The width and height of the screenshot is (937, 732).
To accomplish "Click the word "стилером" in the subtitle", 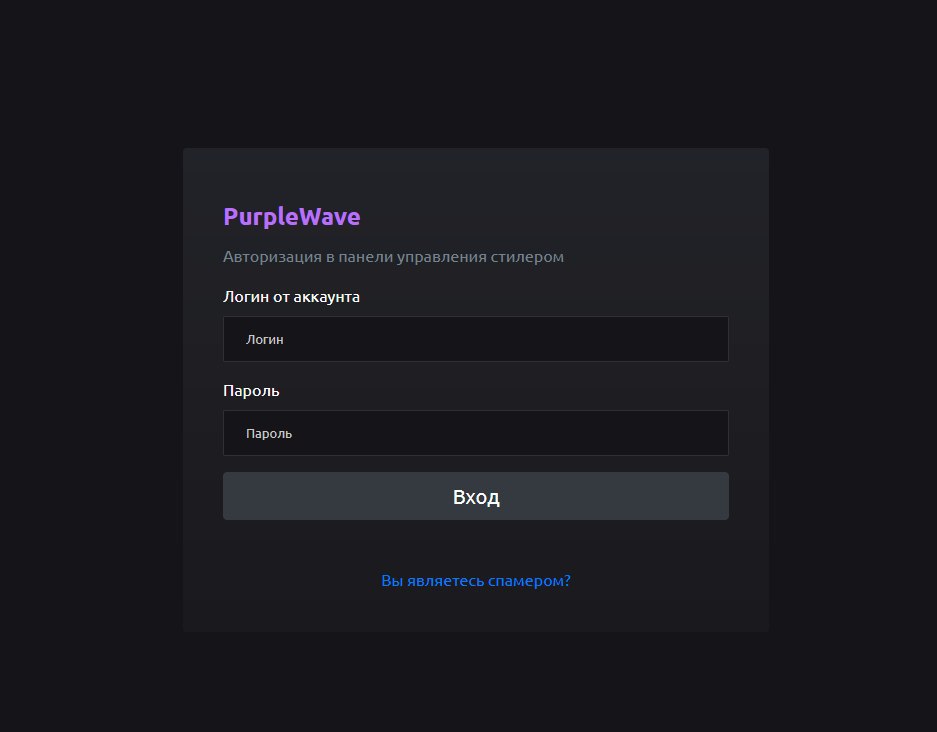I will click(527, 257).
